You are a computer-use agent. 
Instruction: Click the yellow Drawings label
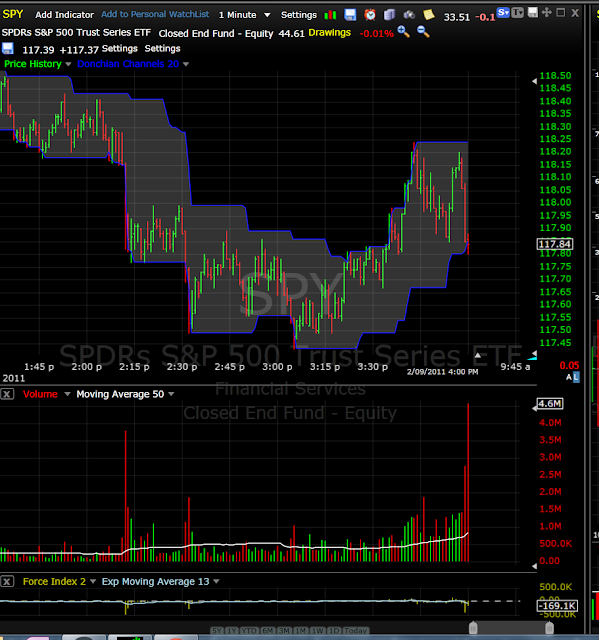click(x=330, y=33)
